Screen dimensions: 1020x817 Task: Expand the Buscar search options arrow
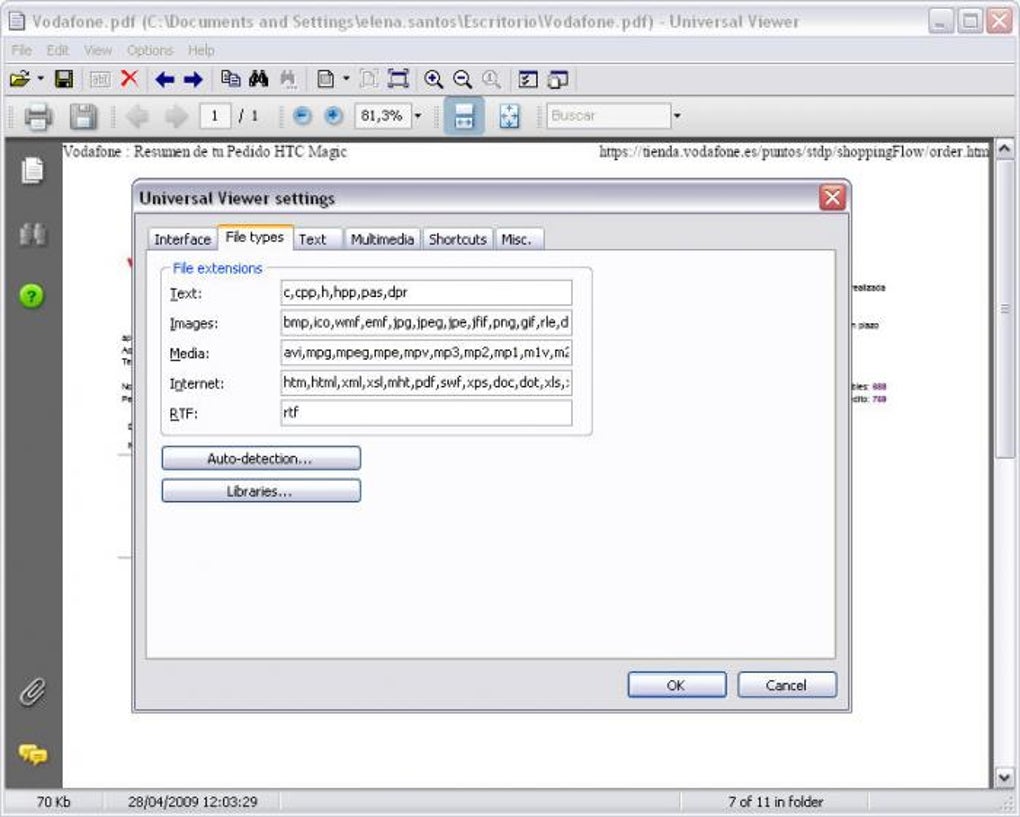677,116
